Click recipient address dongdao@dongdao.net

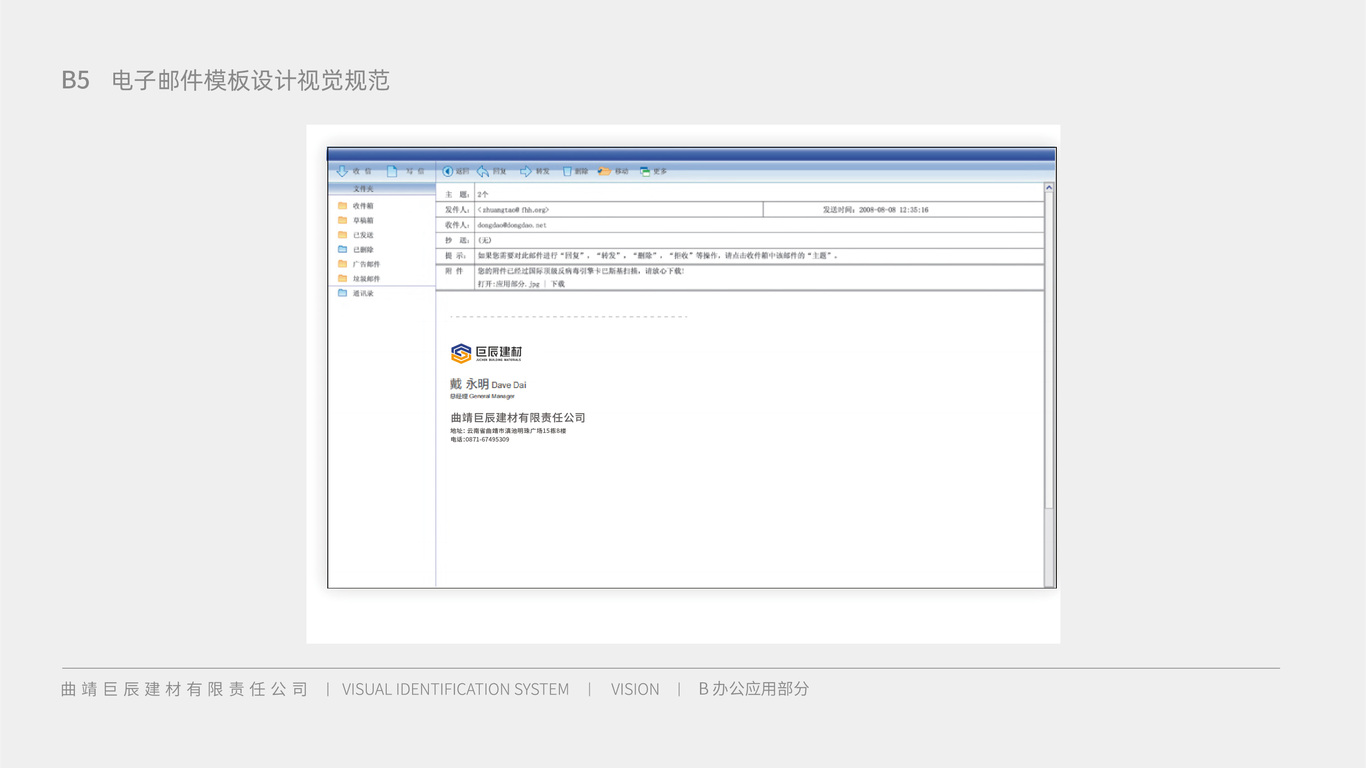point(512,225)
